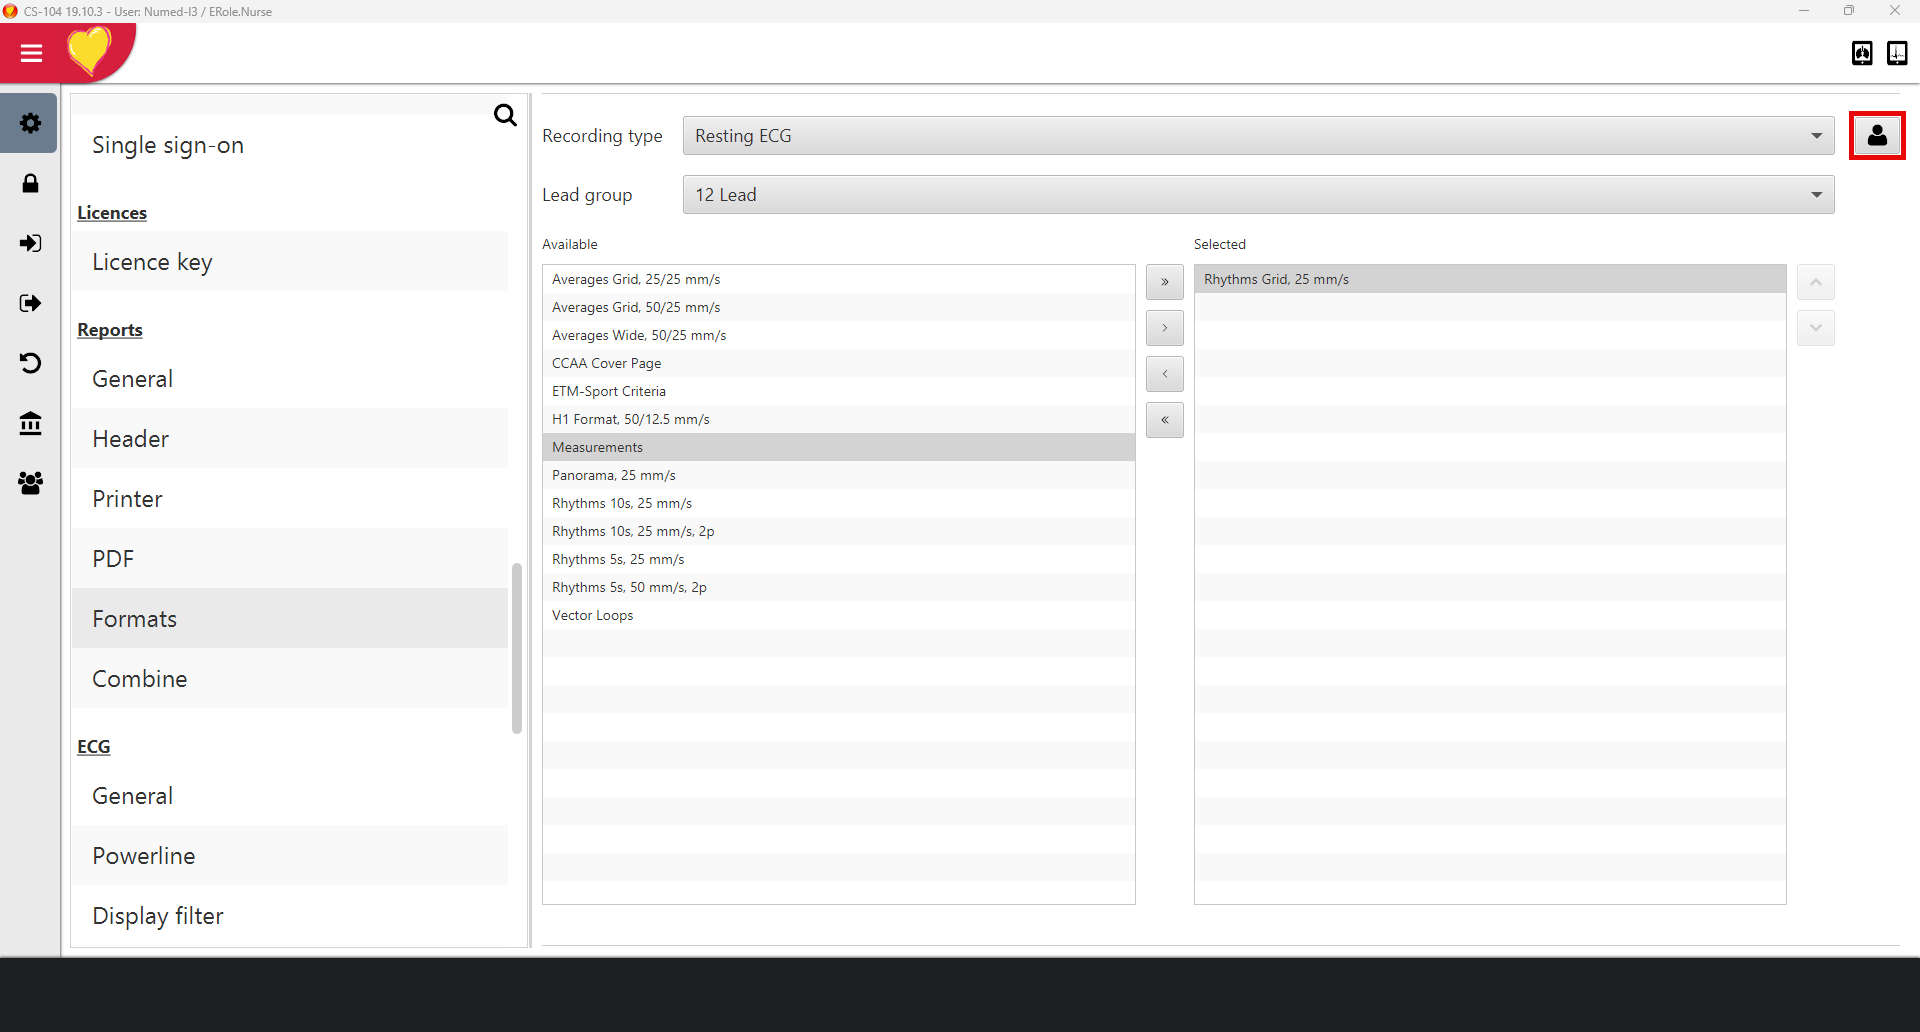This screenshot has width=1920, height=1032.
Task: Select Vector Loops in Available list
Action: (593, 615)
